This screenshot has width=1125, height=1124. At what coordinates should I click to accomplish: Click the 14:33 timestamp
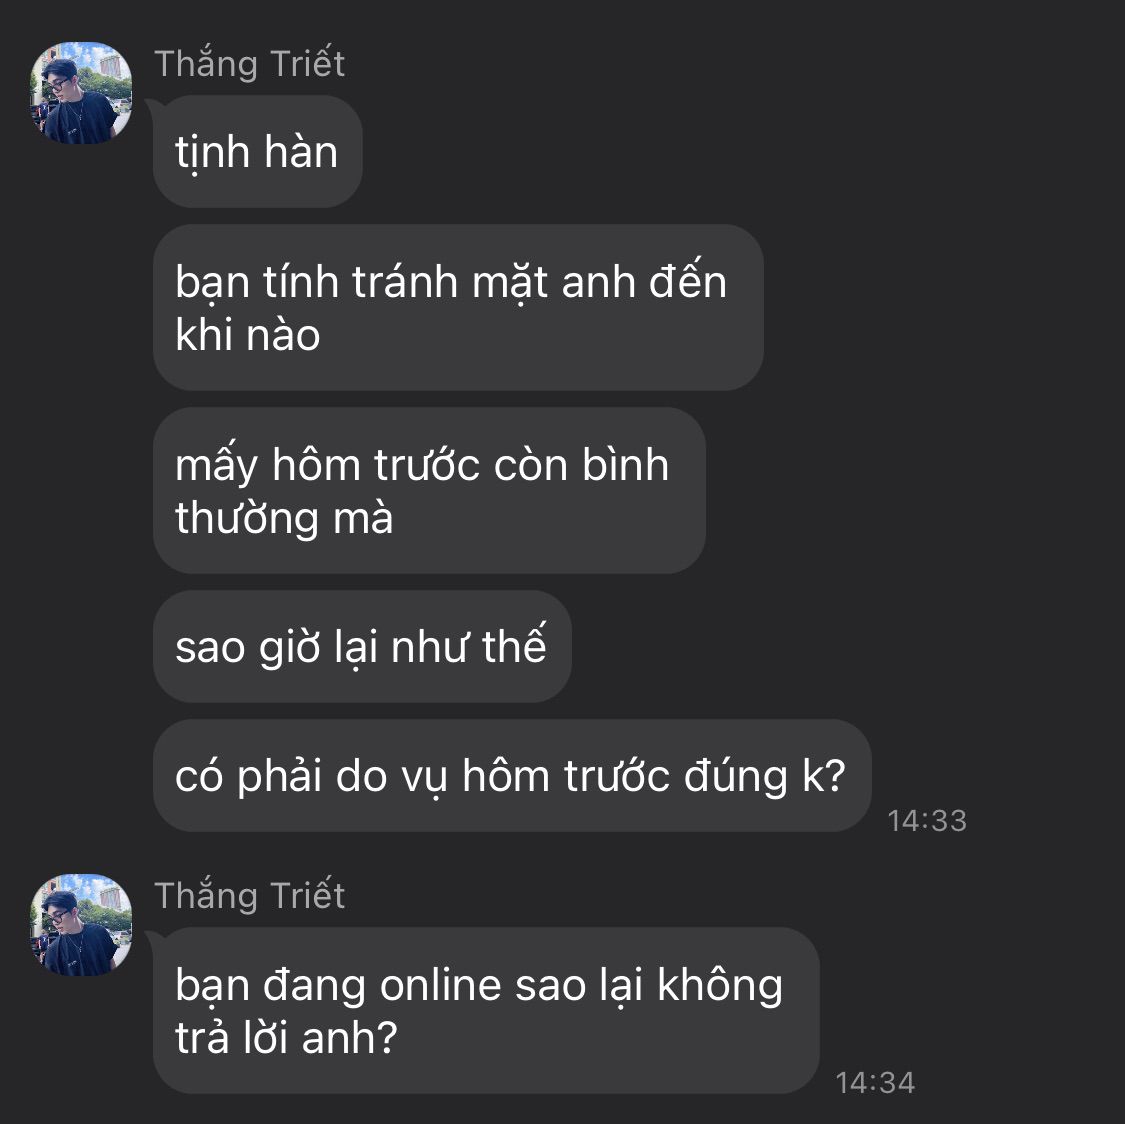(x=927, y=821)
